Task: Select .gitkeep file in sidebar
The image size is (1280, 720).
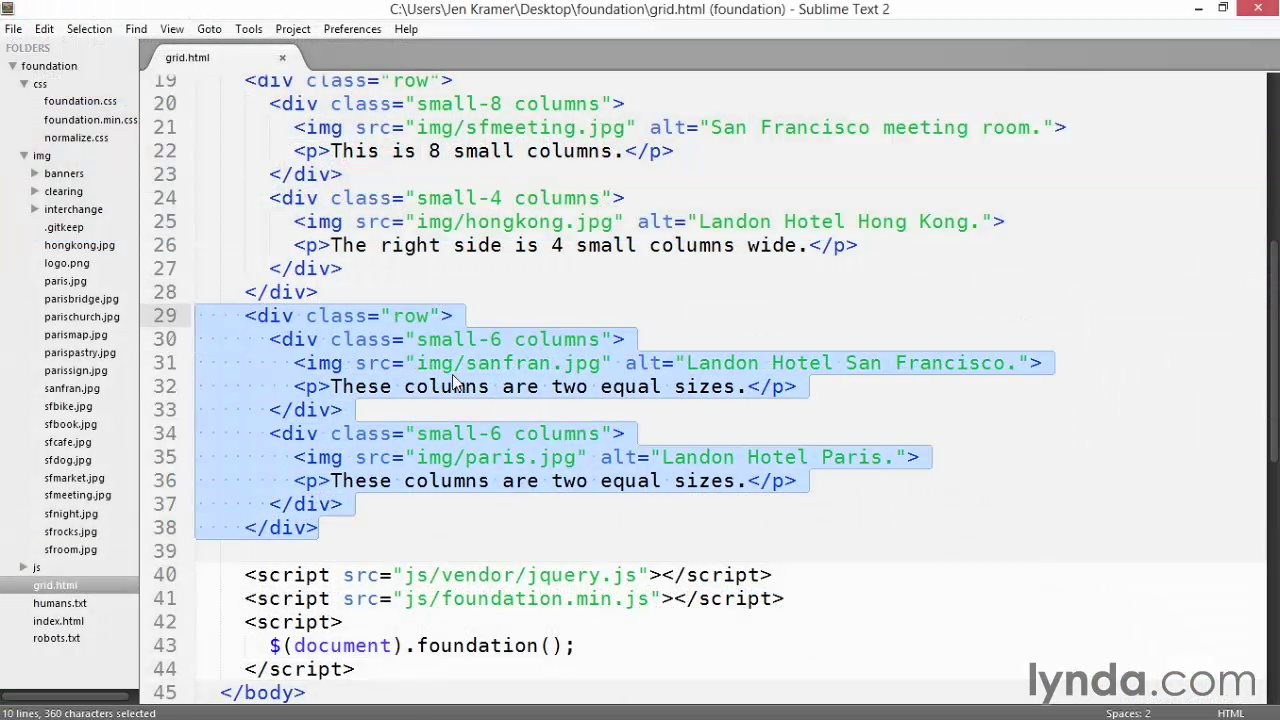Action: pos(64,227)
